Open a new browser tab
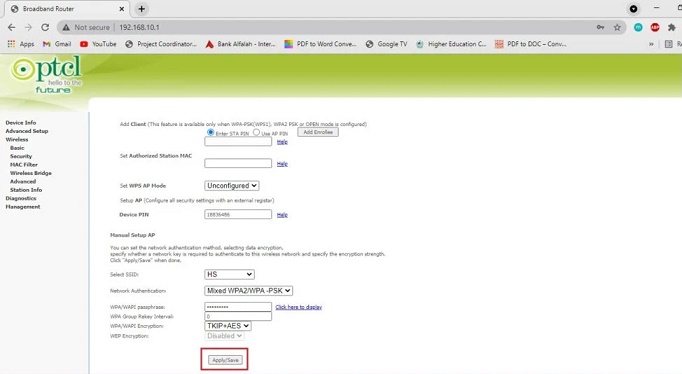Screen dimensions: 682x374 [x=141, y=9]
